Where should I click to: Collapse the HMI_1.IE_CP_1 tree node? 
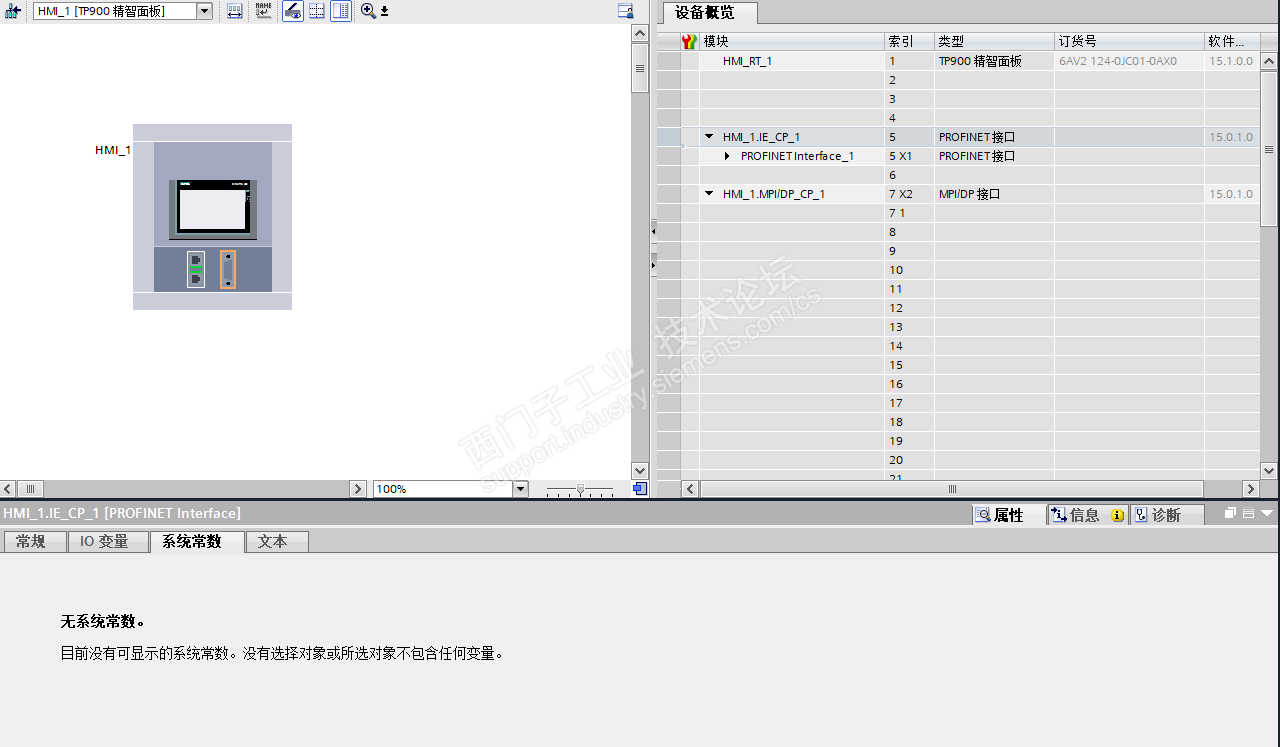tap(709, 137)
